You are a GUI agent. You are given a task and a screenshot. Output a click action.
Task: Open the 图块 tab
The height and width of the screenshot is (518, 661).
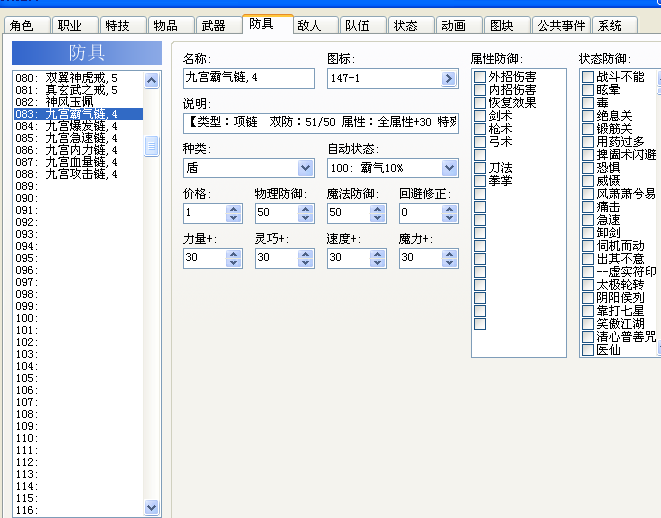[x=508, y=25]
